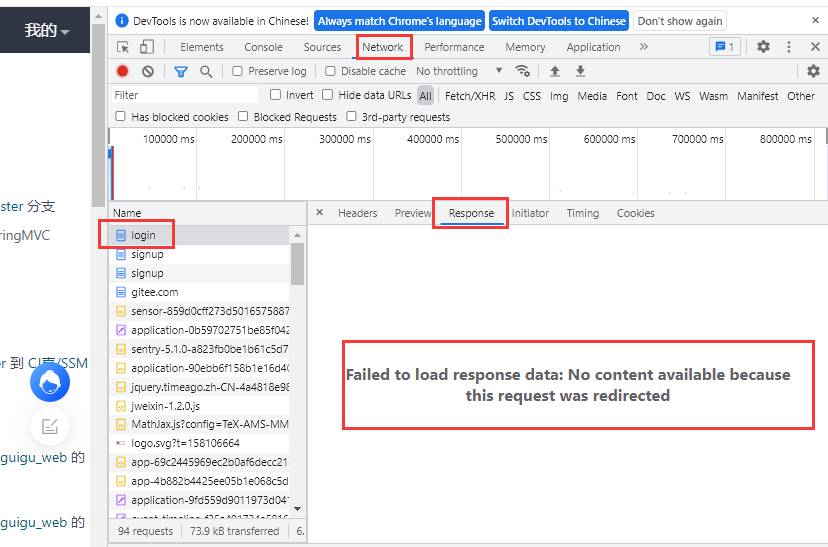Screen dimensions: 828x547
Task: Open the Console tab
Action: click(263, 47)
